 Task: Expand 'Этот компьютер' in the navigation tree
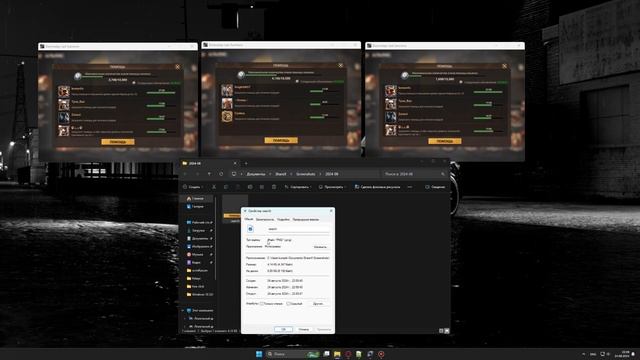183,311
